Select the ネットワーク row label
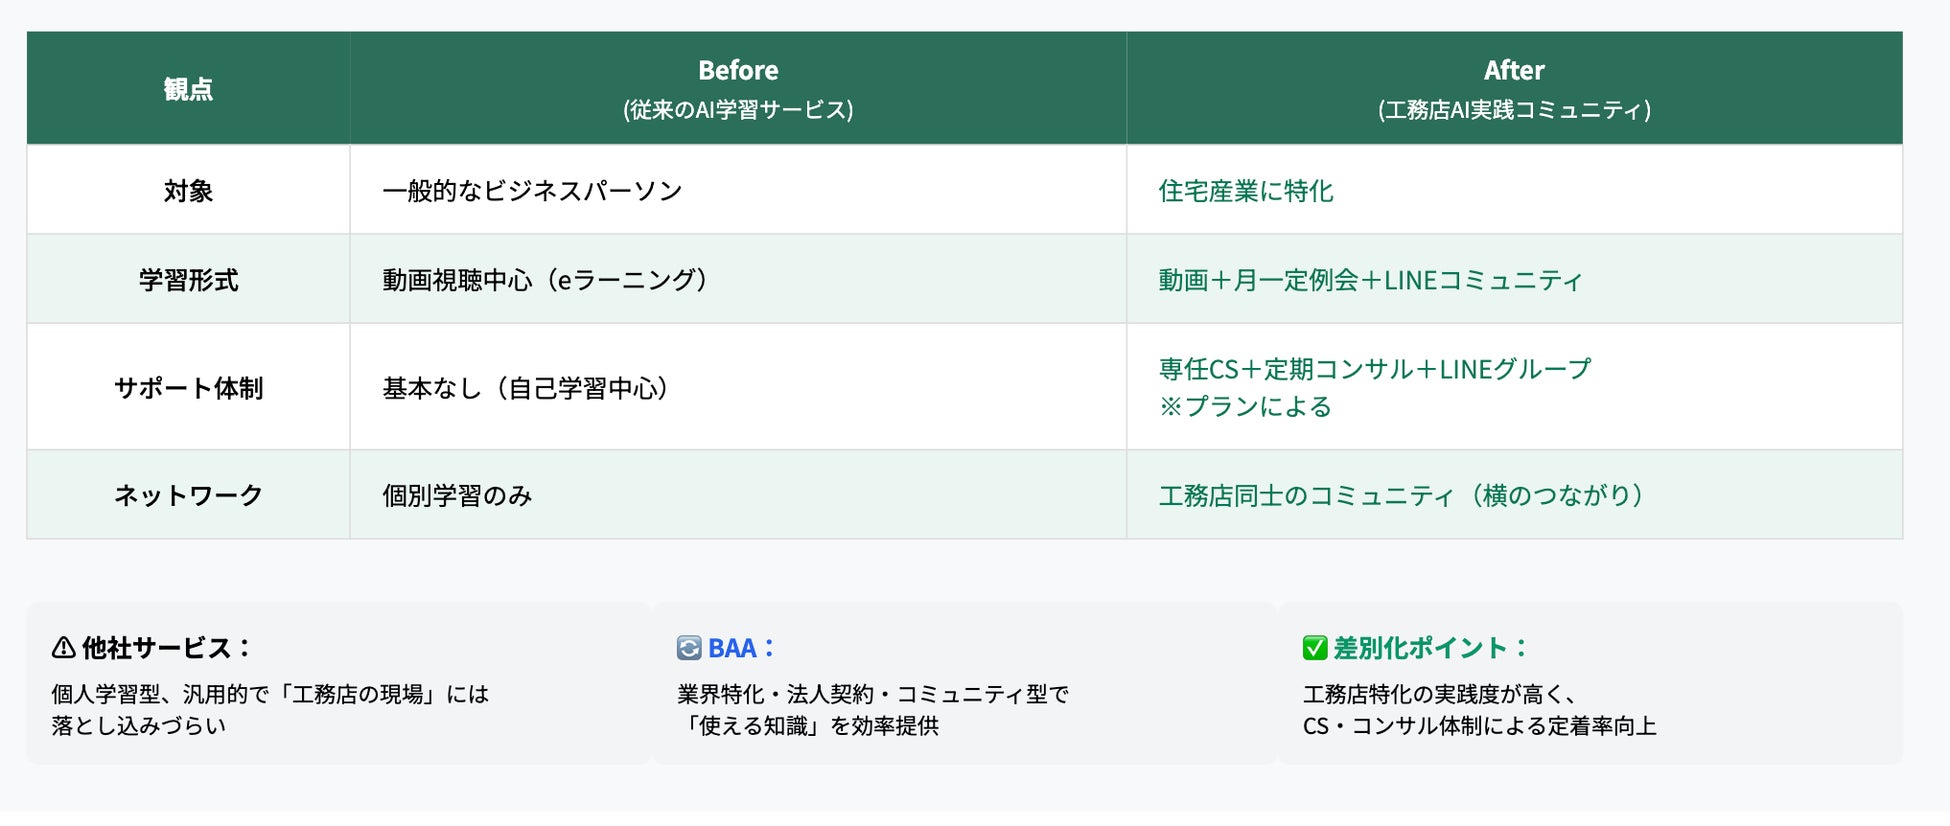The width and height of the screenshot is (1950, 826). pos(188,495)
